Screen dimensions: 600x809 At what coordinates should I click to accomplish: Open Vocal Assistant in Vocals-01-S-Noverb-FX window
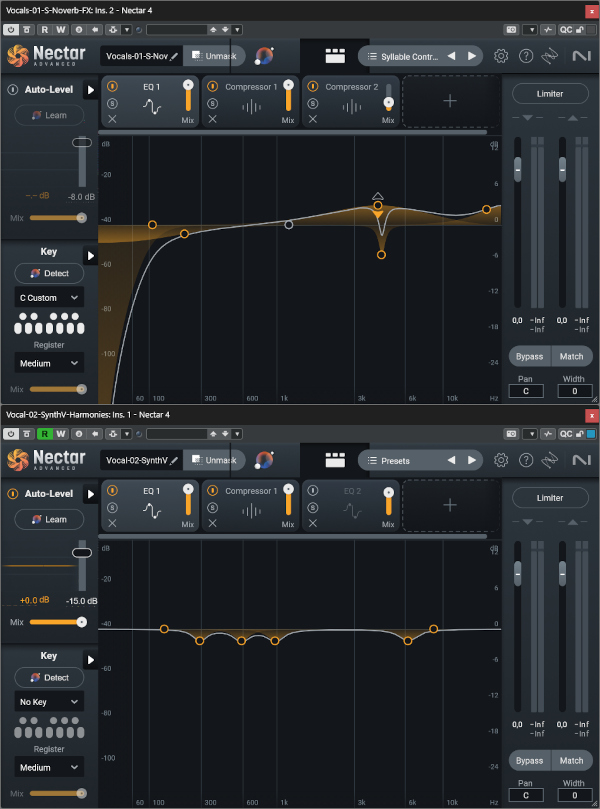point(264,56)
